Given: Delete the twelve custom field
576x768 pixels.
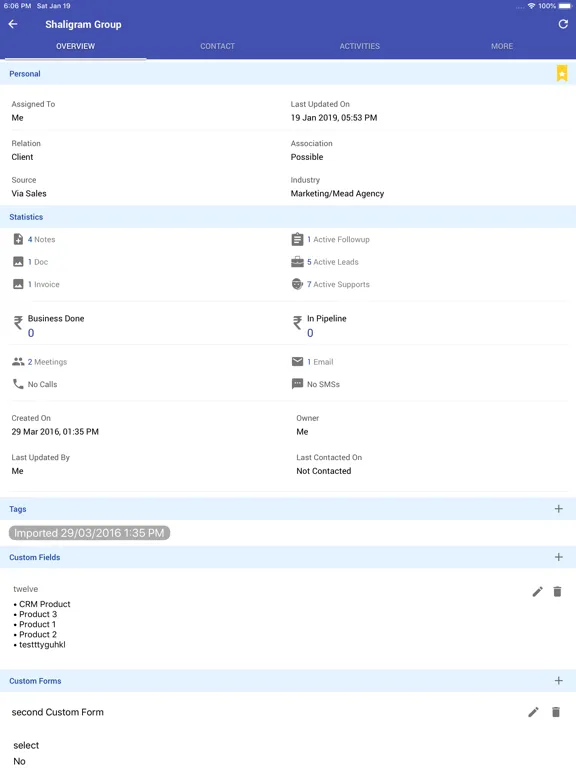Looking at the screenshot, I should coord(557,592).
